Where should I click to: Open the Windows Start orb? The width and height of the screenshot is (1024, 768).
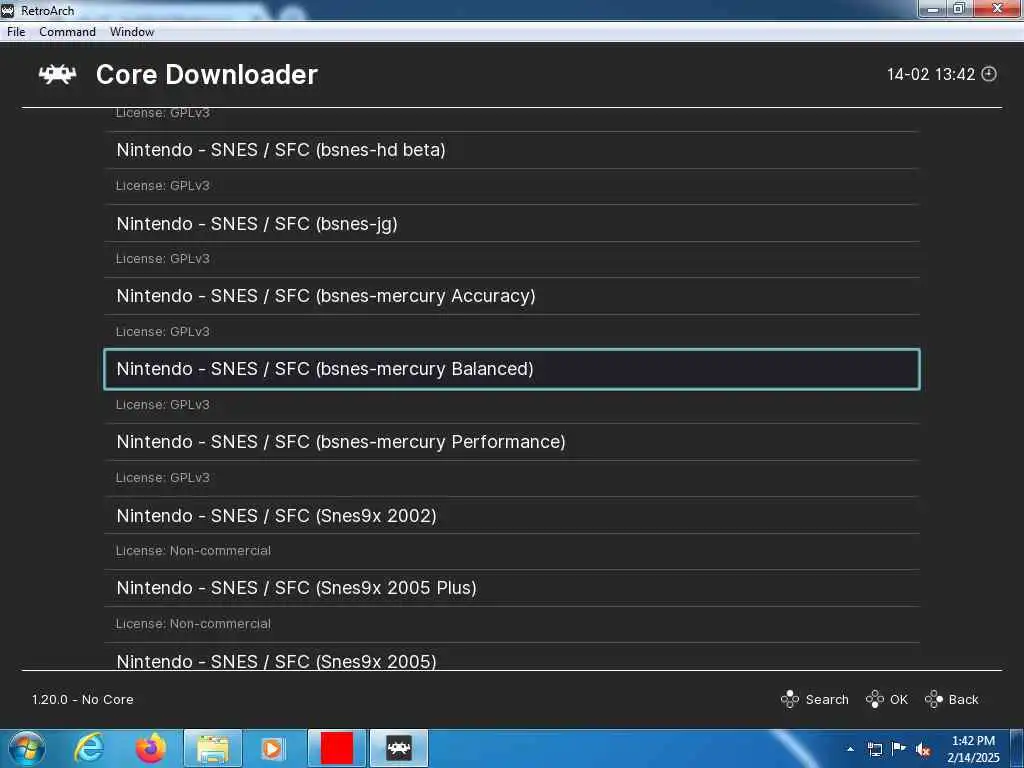(x=27, y=748)
